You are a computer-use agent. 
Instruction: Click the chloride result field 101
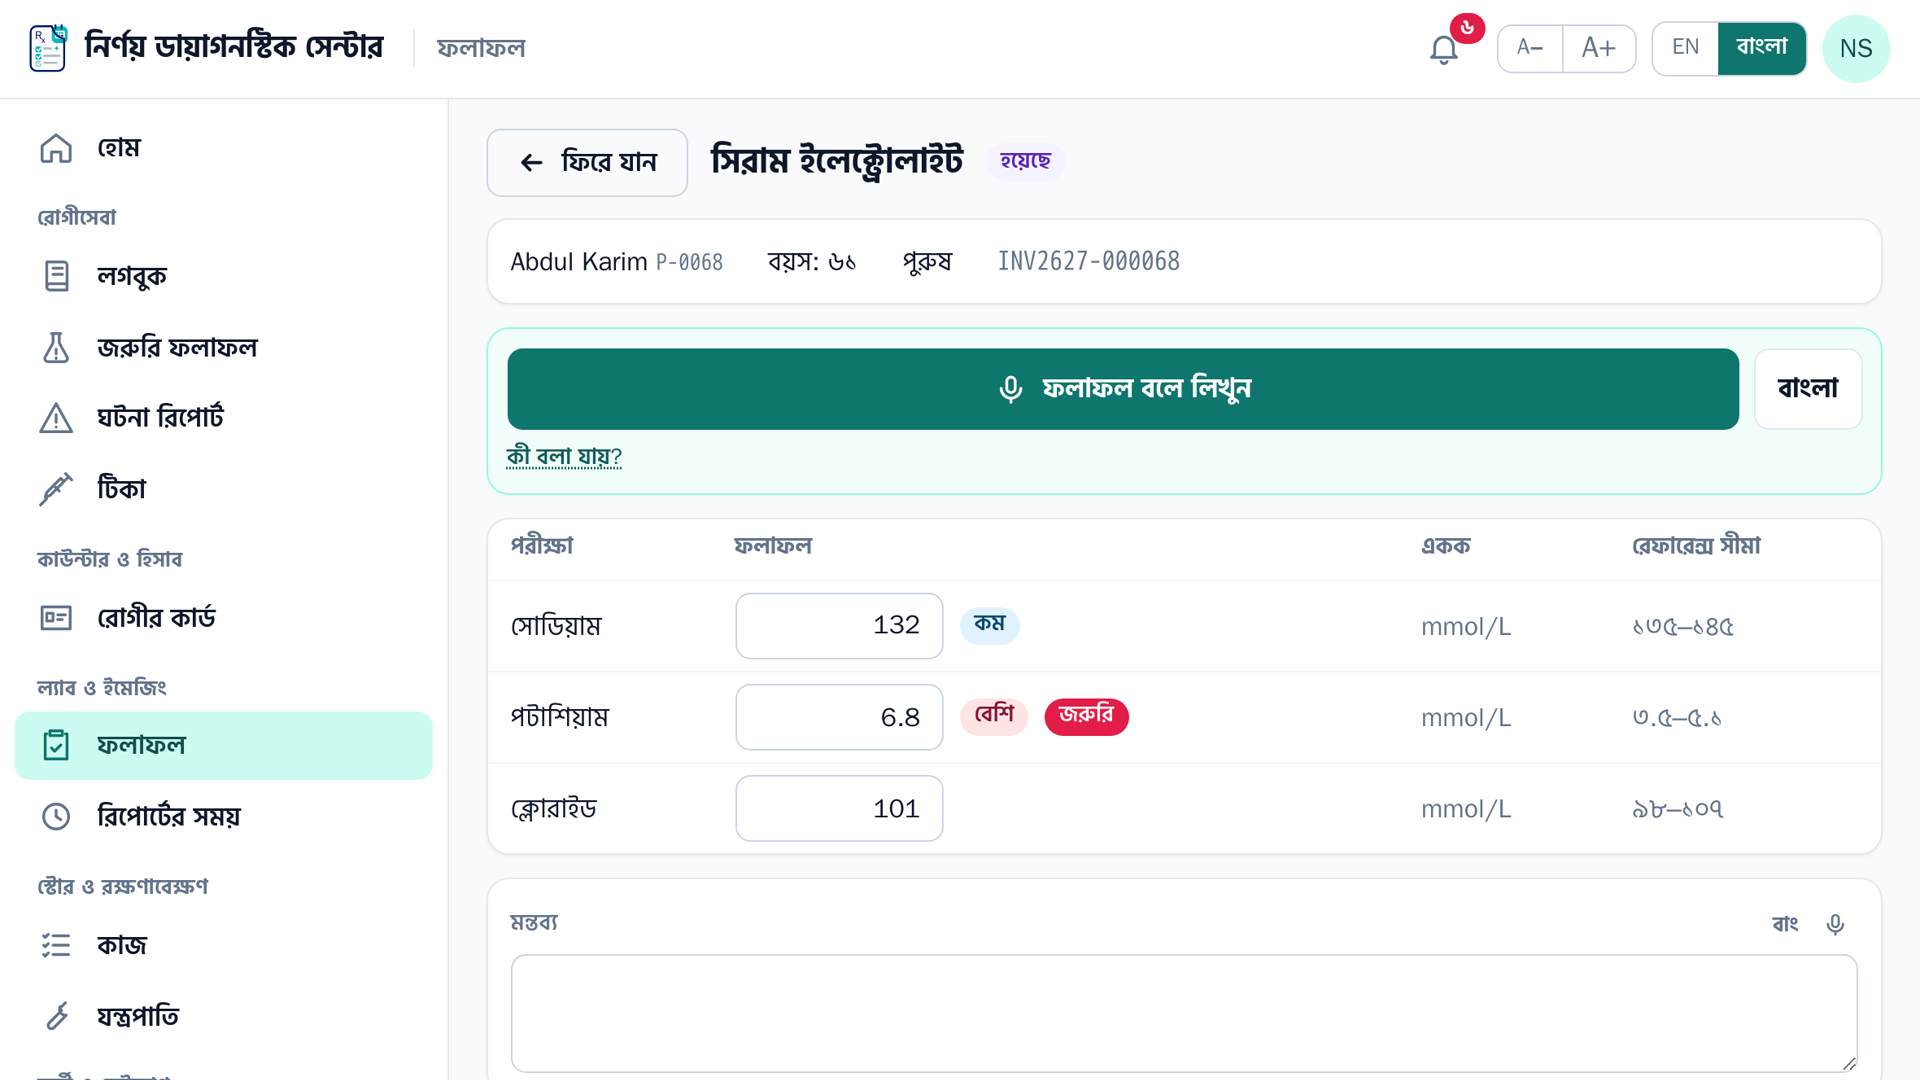[x=839, y=808]
